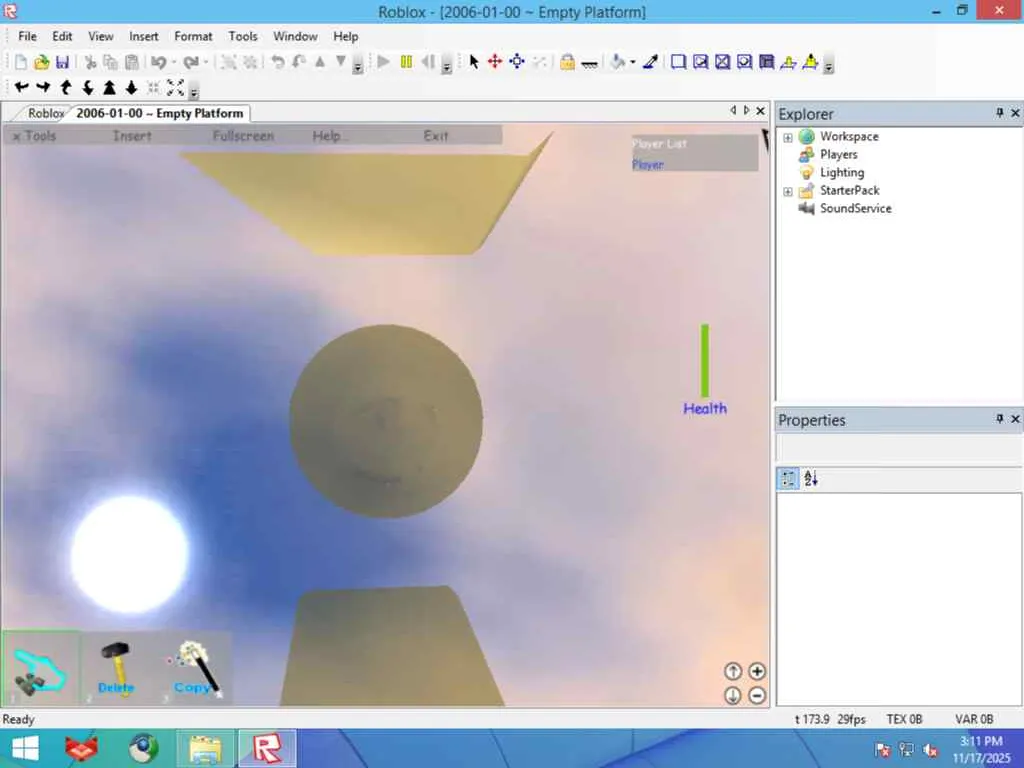Undo the last action
The width and height of the screenshot is (1024, 768).
159,62
